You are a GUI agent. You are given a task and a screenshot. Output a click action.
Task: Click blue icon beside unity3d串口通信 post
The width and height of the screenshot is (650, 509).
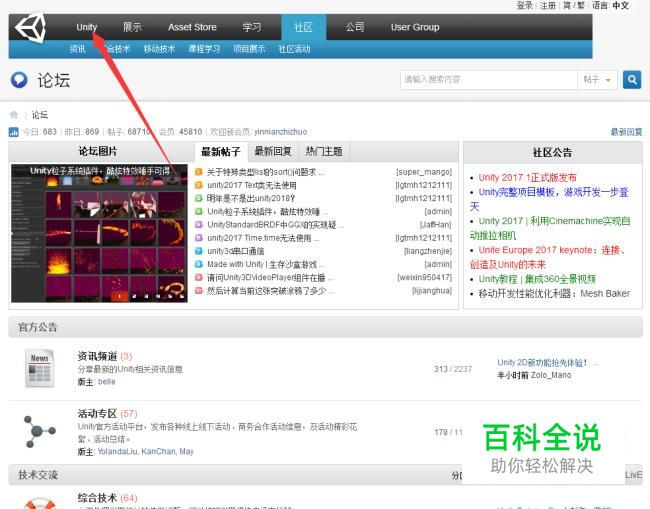199,251
